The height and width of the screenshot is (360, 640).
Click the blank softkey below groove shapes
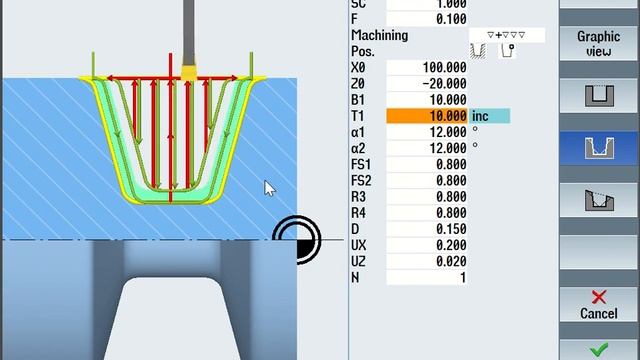[x=599, y=252]
